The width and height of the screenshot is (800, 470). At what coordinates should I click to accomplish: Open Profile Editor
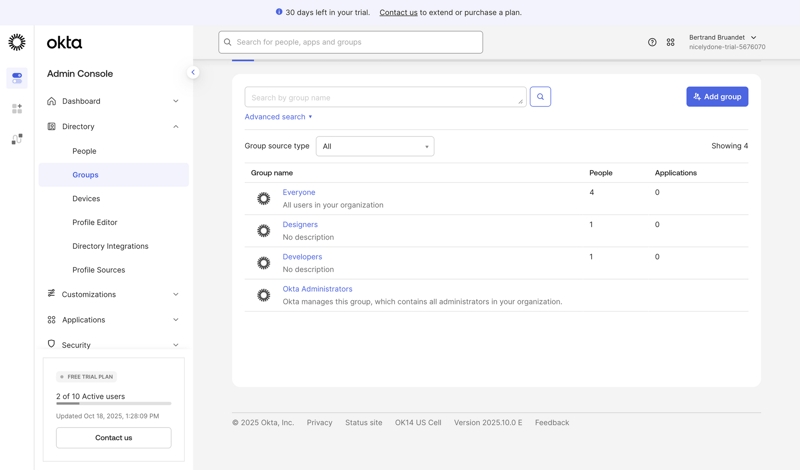point(95,222)
